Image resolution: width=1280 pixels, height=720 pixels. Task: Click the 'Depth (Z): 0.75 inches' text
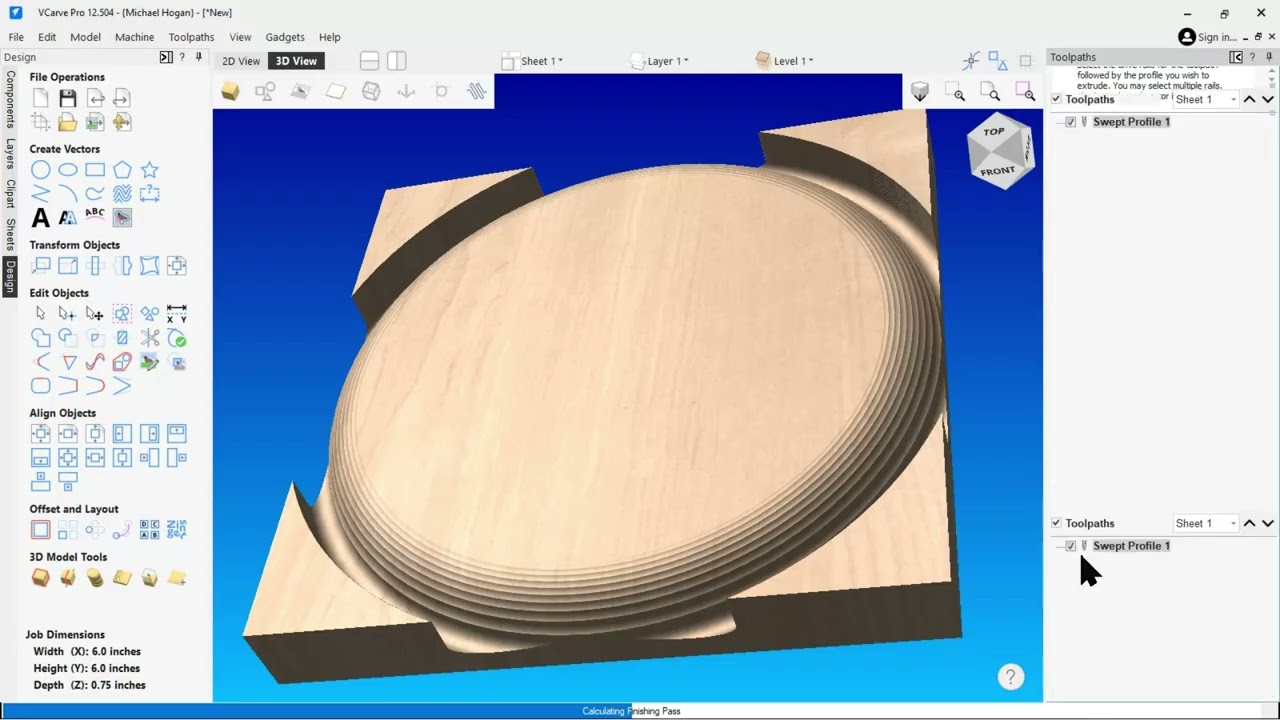click(89, 685)
